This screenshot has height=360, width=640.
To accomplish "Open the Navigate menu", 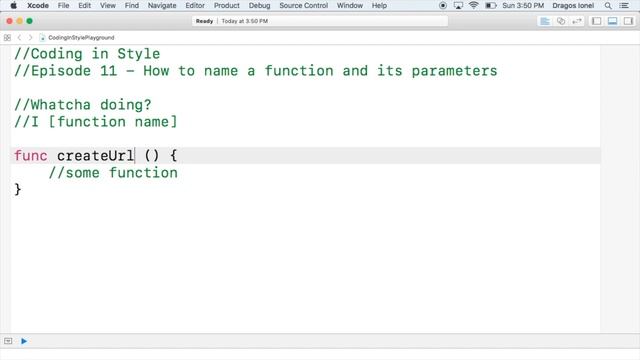I will point(162,6).
